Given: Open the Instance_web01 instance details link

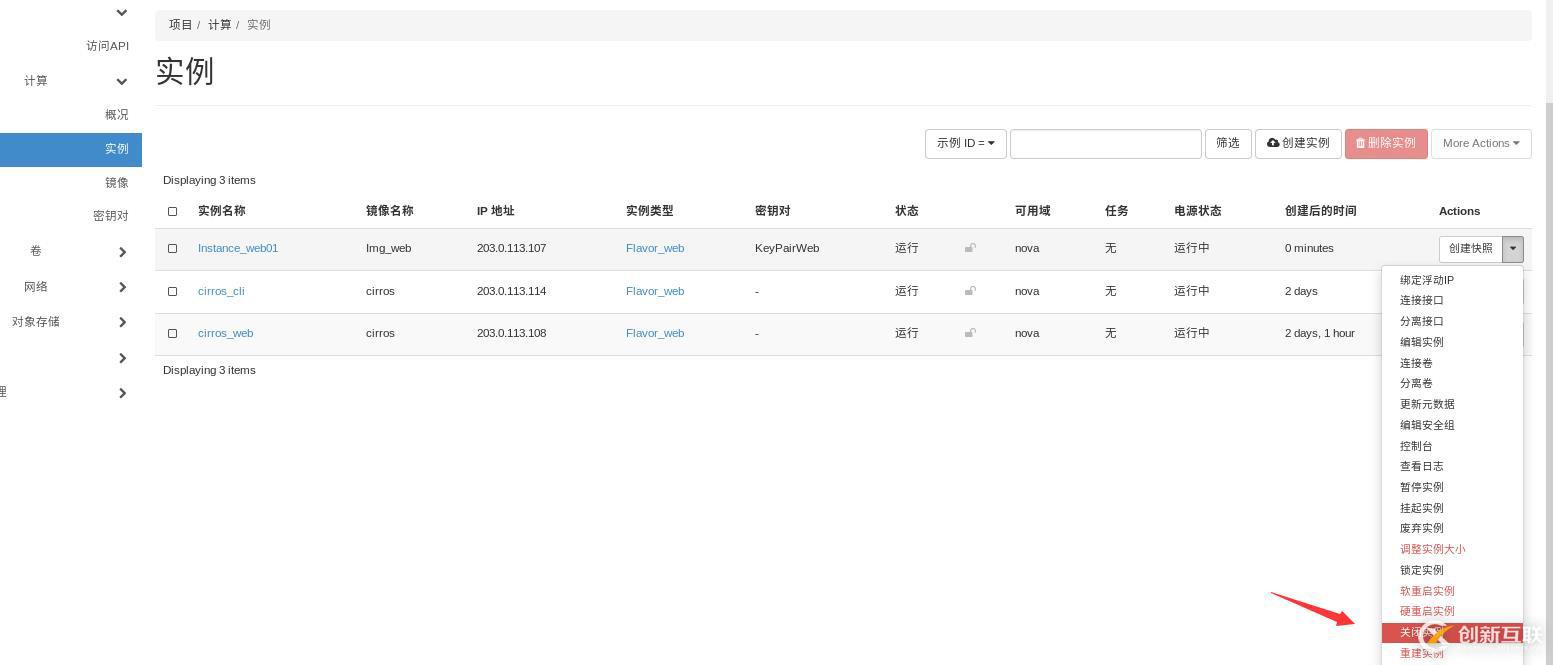Looking at the screenshot, I should click(238, 248).
